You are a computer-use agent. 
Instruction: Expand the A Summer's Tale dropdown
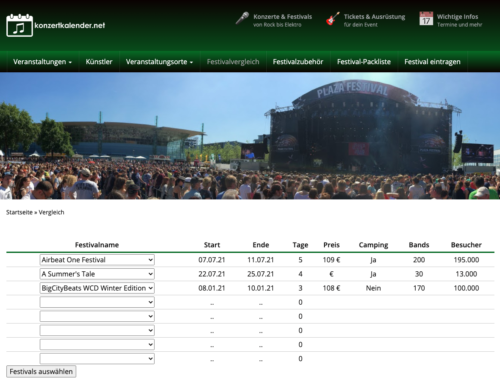click(97, 274)
